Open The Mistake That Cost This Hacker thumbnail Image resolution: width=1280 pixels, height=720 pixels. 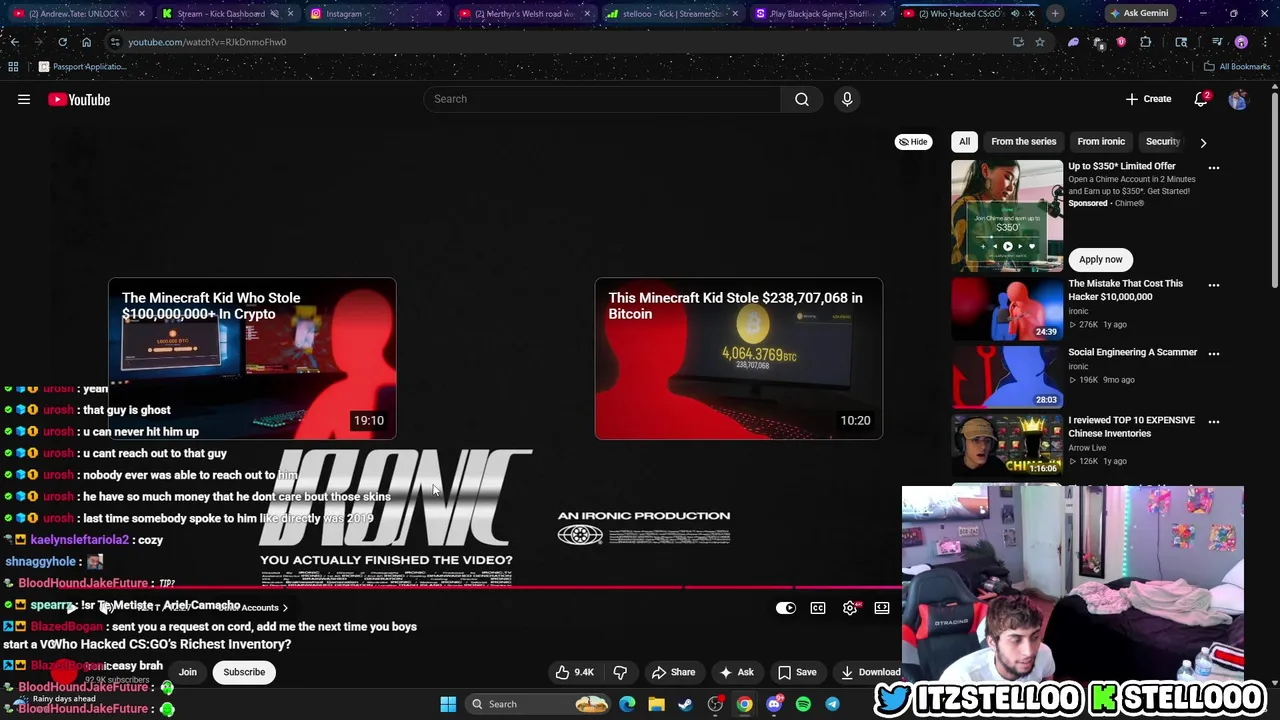(x=1007, y=308)
